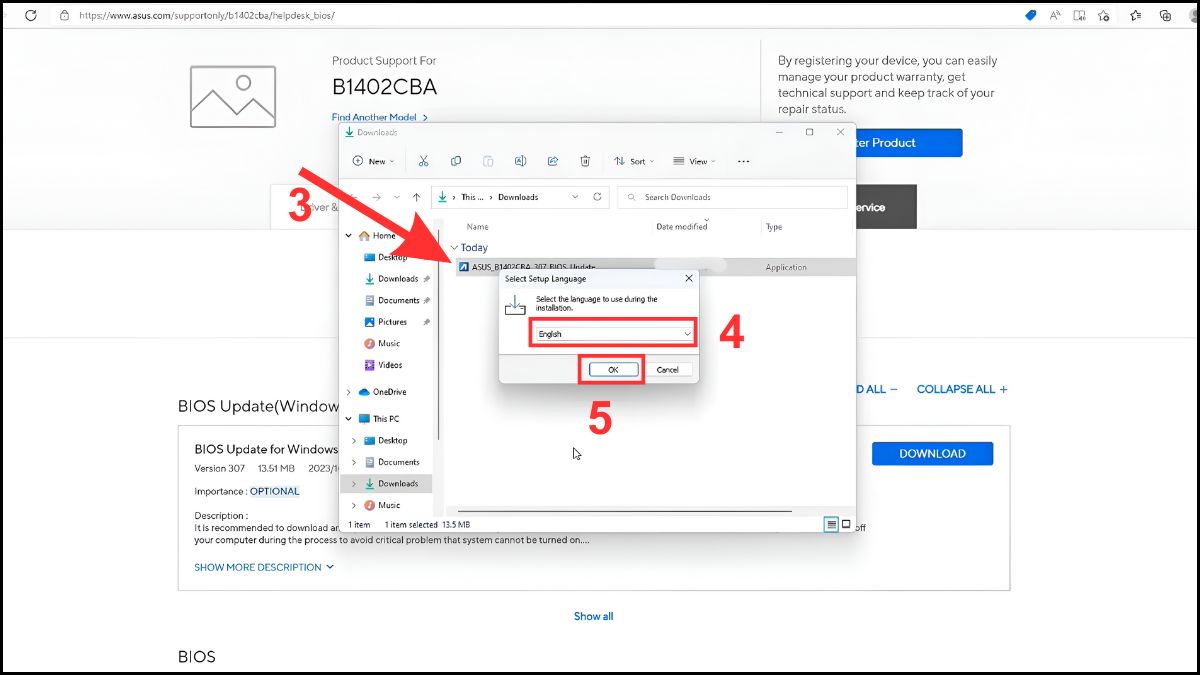Click the Search Downloads field
Image resolution: width=1200 pixels, height=675 pixels.
(x=732, y=197)
